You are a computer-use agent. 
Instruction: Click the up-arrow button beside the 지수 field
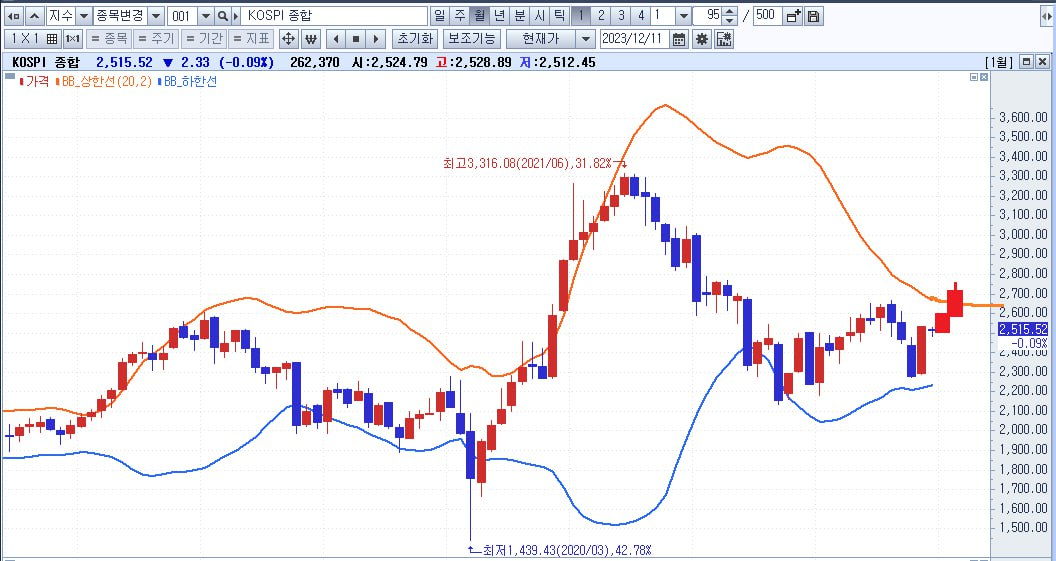tap(36, 15)
